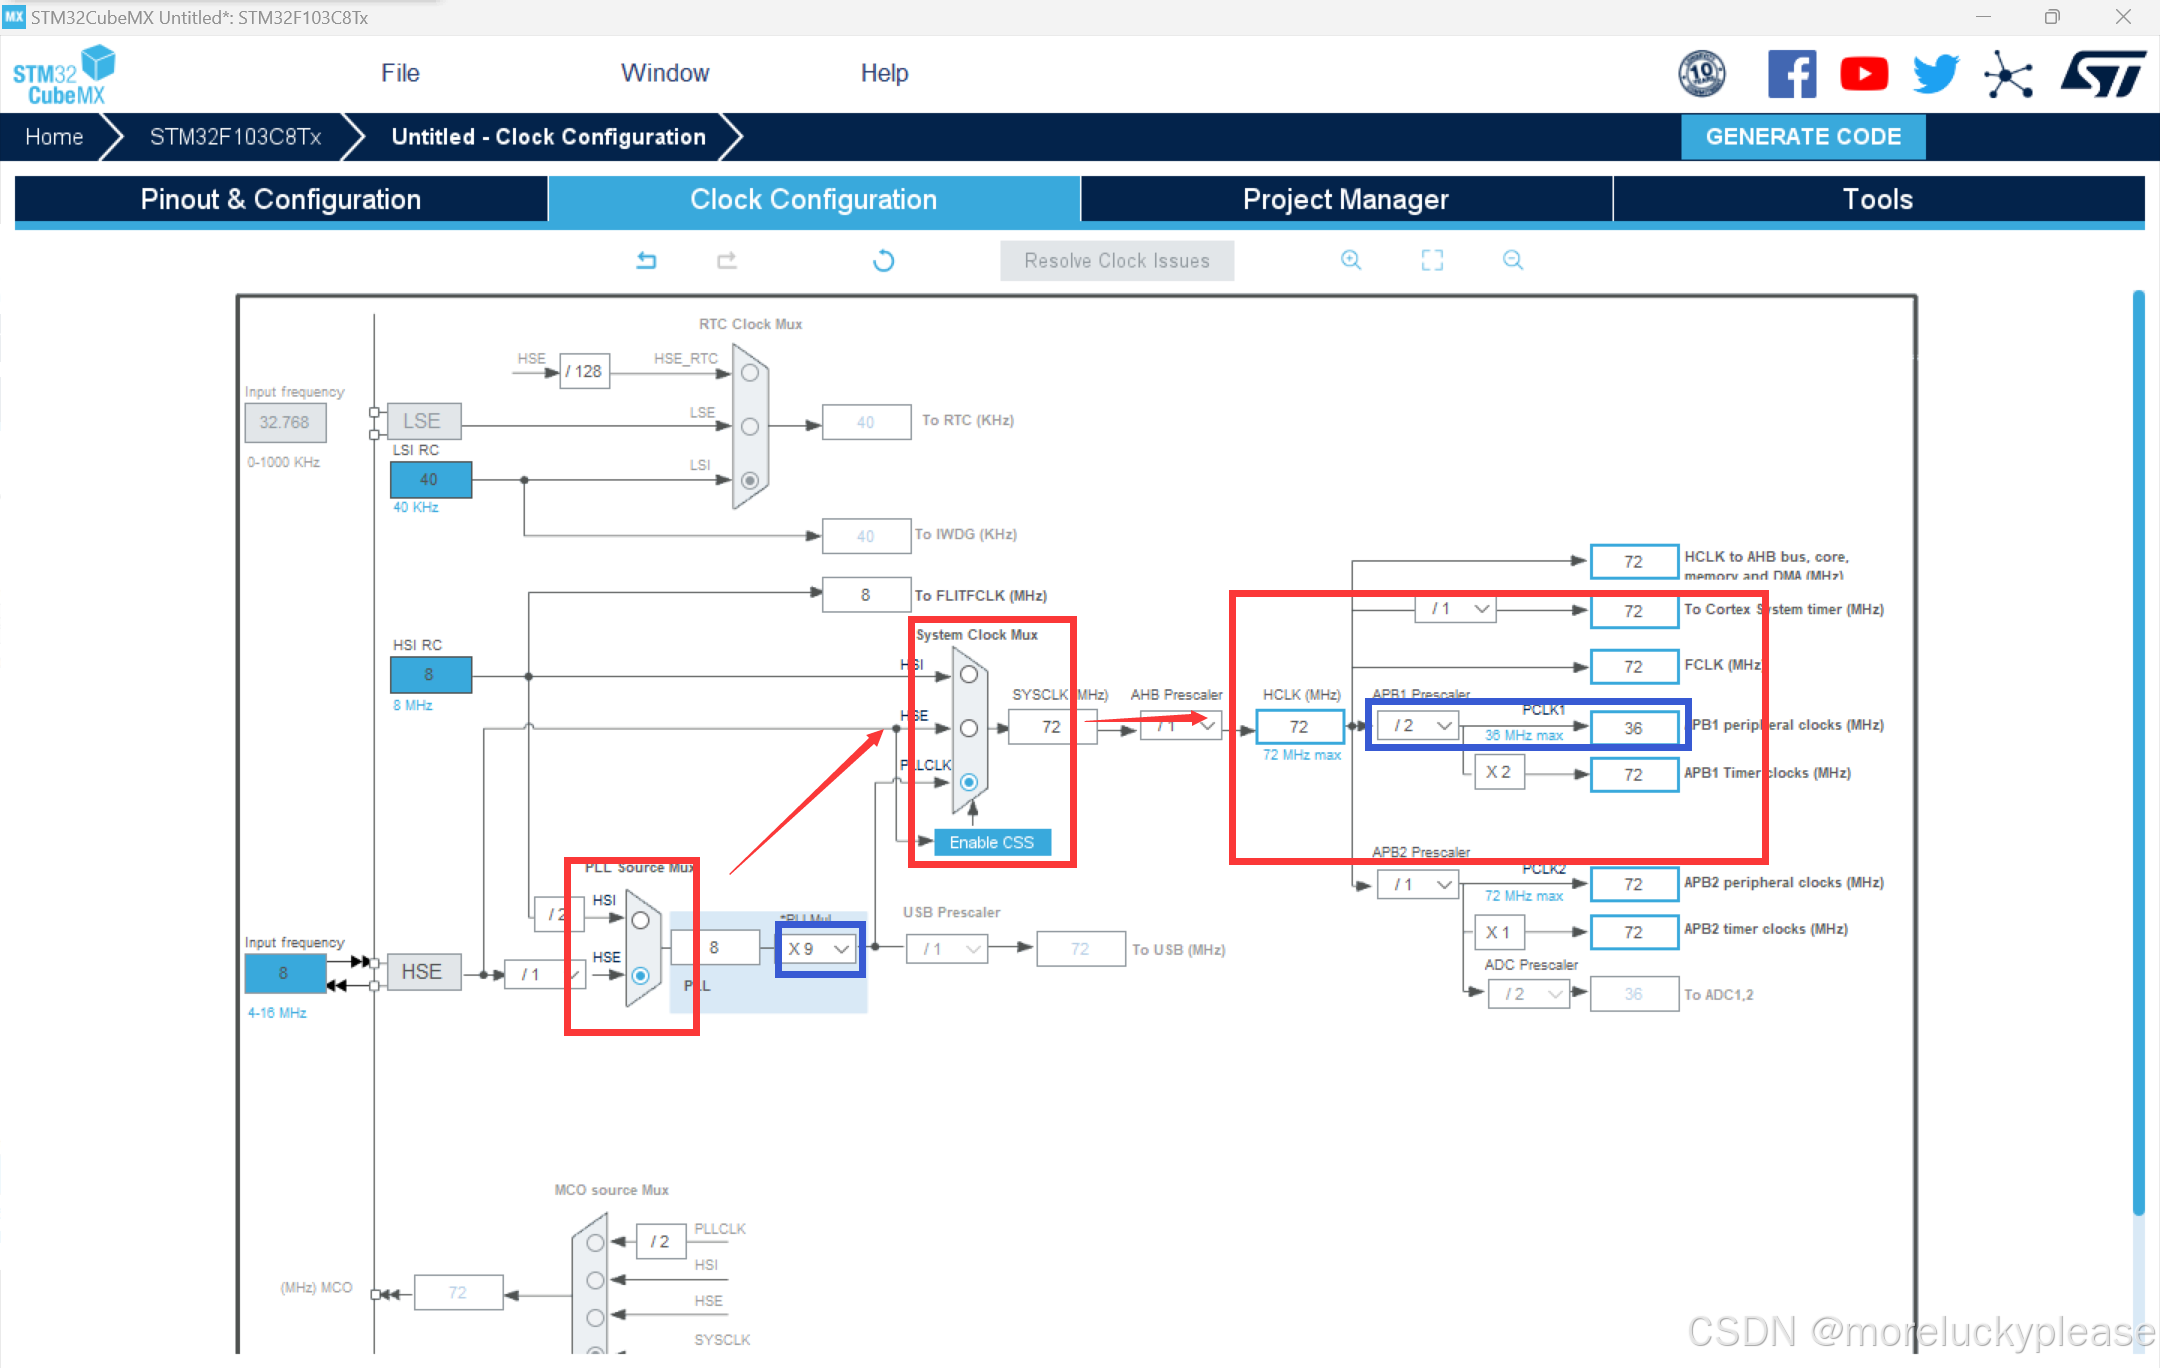
Task: Click the zoom in magnifier icon
Action: (1351, 260)
